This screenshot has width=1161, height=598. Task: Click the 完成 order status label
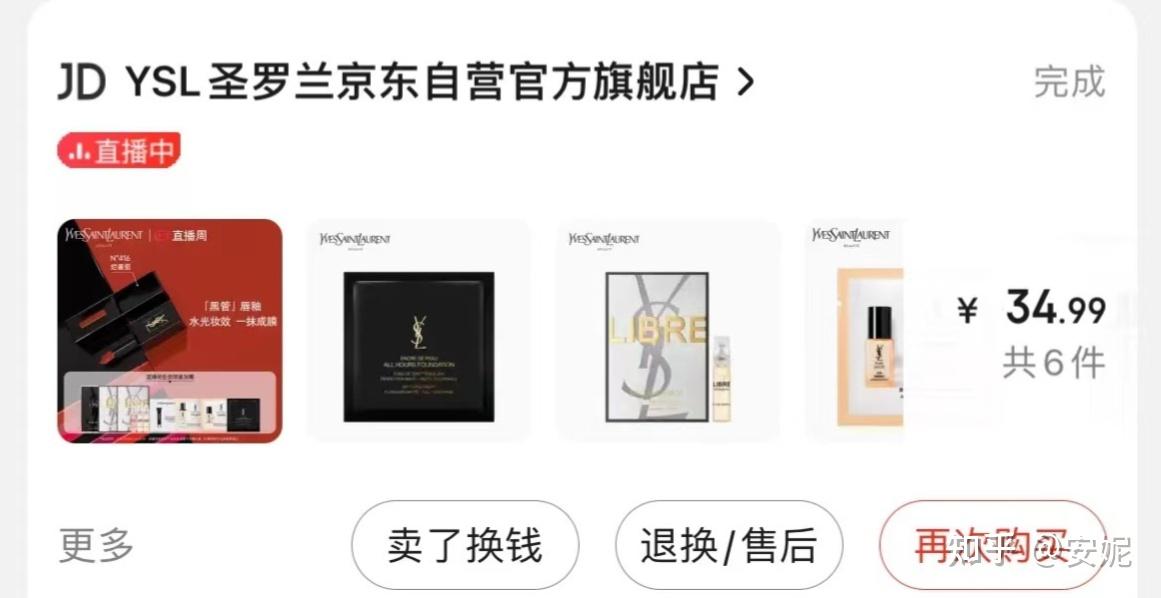[1069, 82]
